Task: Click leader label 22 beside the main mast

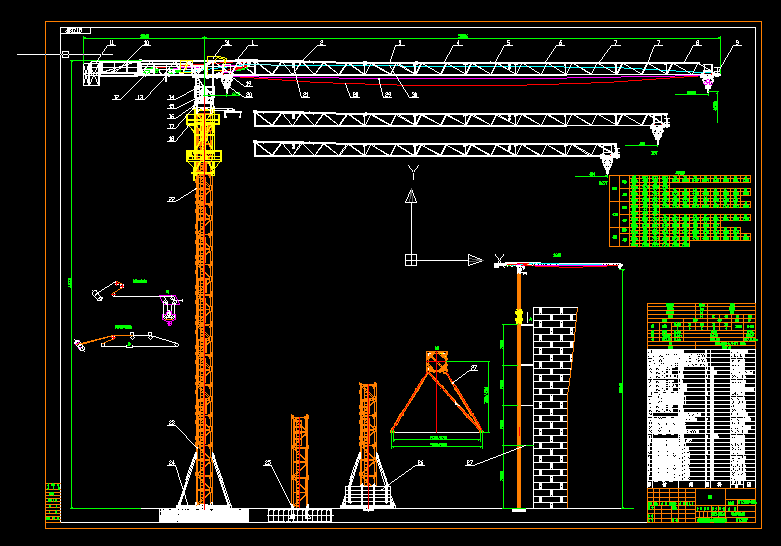Action: coord(172,199)
